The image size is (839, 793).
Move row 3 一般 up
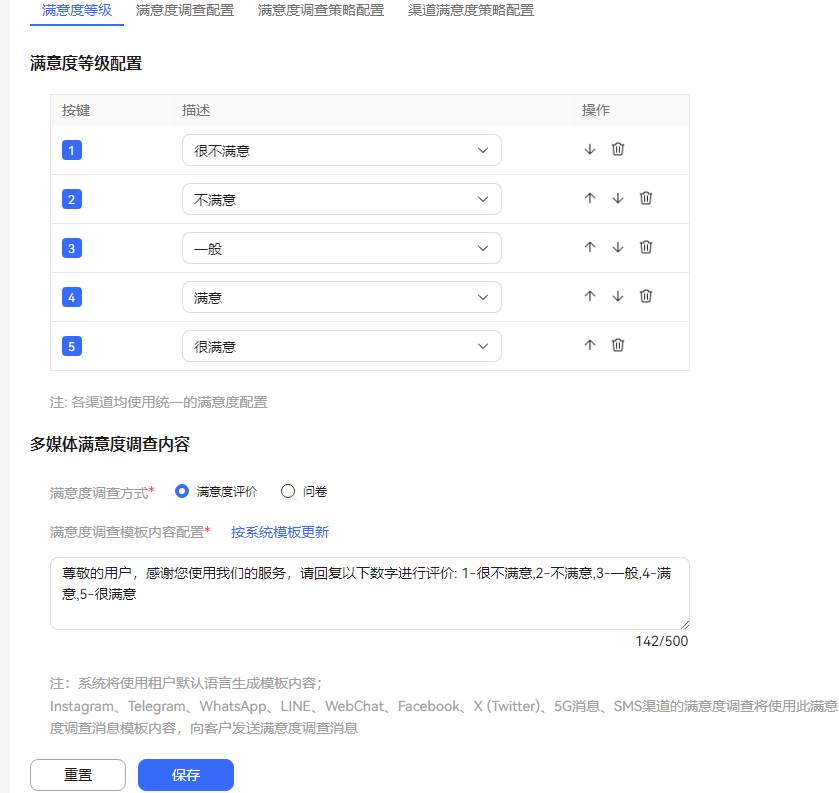(x=590, y=247)
